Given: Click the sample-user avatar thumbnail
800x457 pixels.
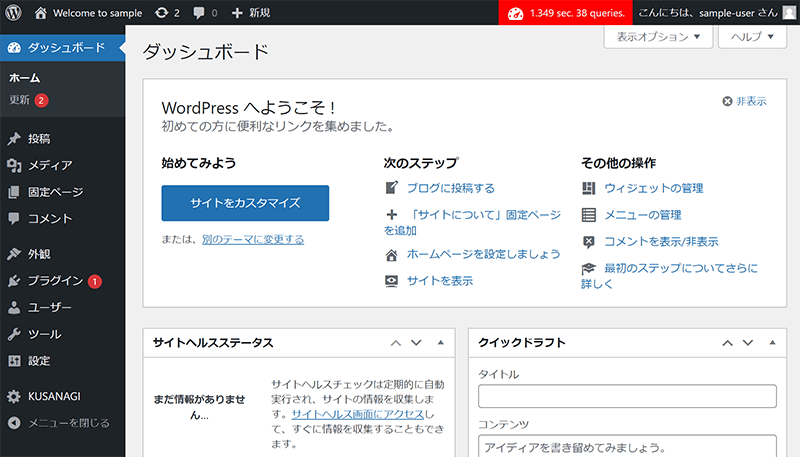Looking at the screenshot, I should (x=790, y=14).
